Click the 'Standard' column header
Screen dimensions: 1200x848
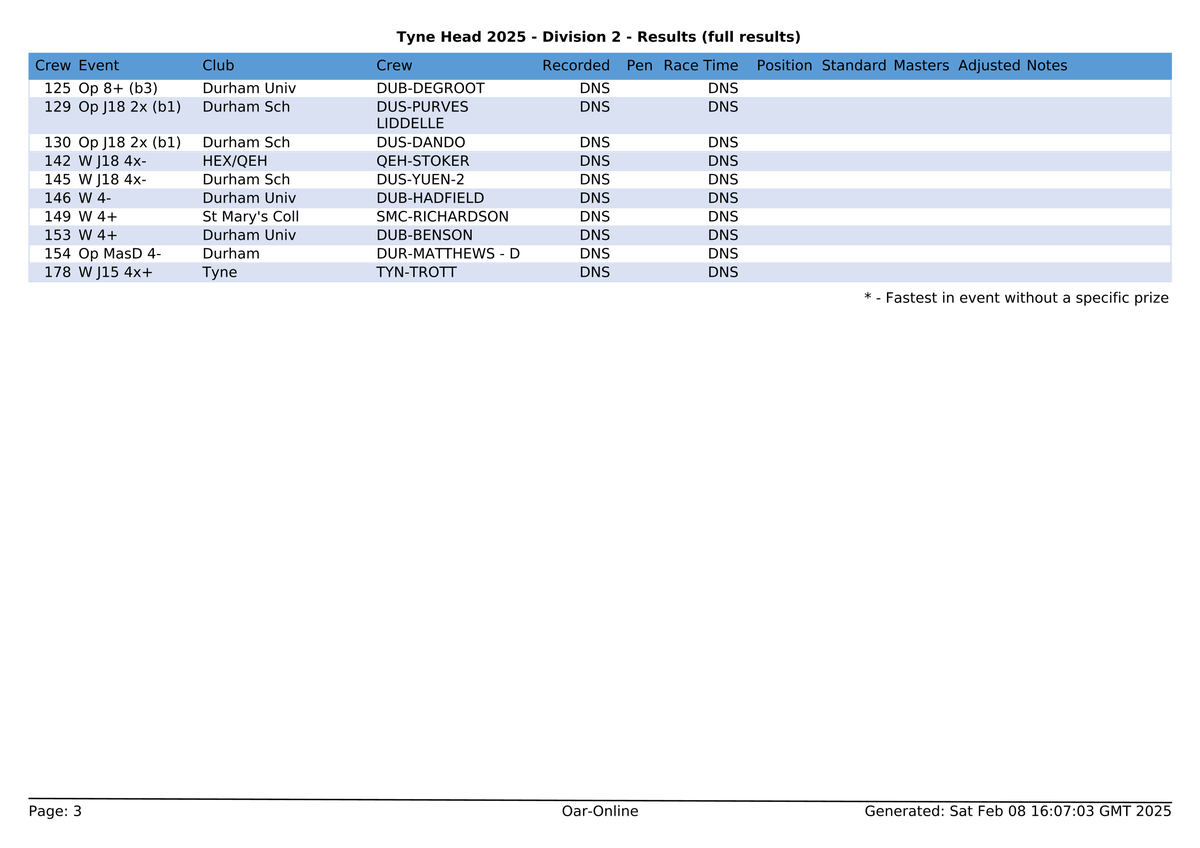coord(854,66)
